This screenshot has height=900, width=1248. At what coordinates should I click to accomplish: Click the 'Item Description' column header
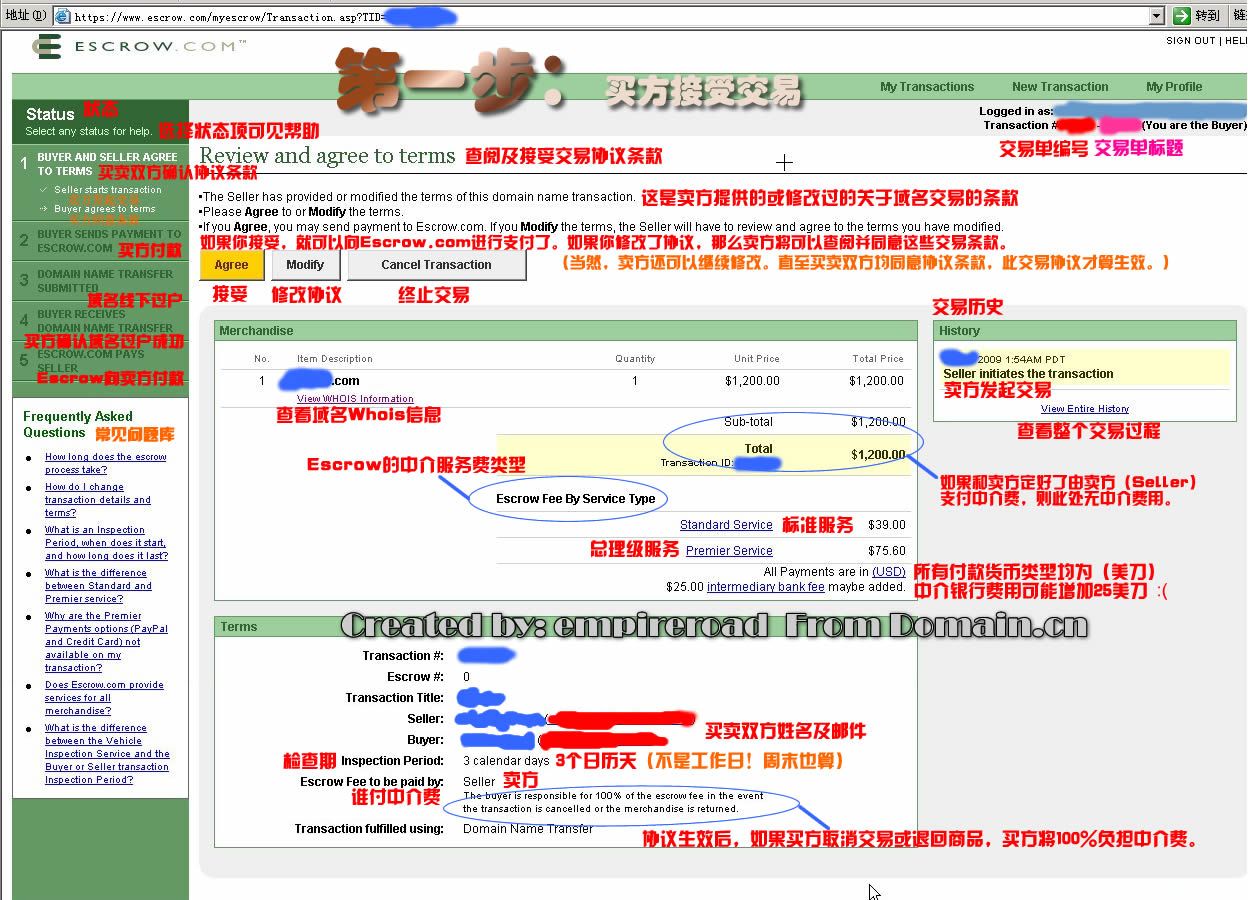click(334, 359)
